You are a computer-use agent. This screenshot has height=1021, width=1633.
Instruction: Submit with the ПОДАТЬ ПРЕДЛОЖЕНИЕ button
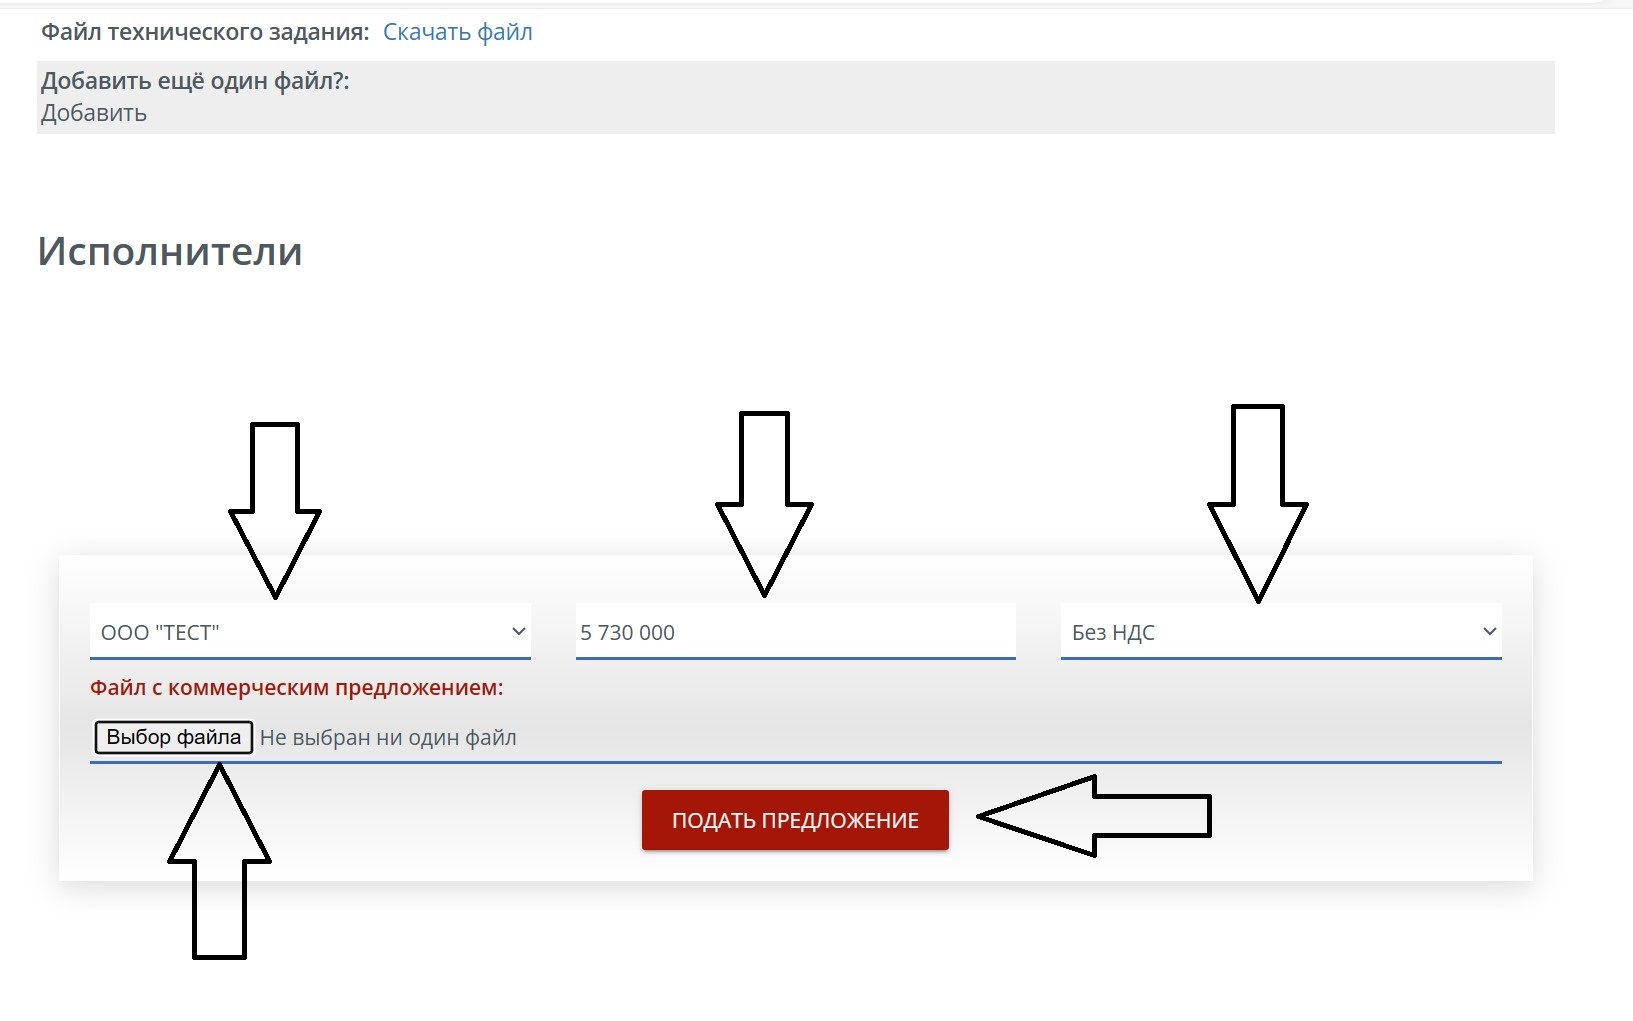795,820
